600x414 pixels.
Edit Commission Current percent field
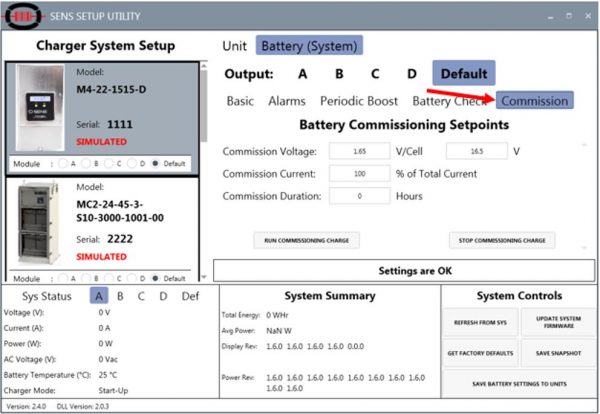[360, 174]
